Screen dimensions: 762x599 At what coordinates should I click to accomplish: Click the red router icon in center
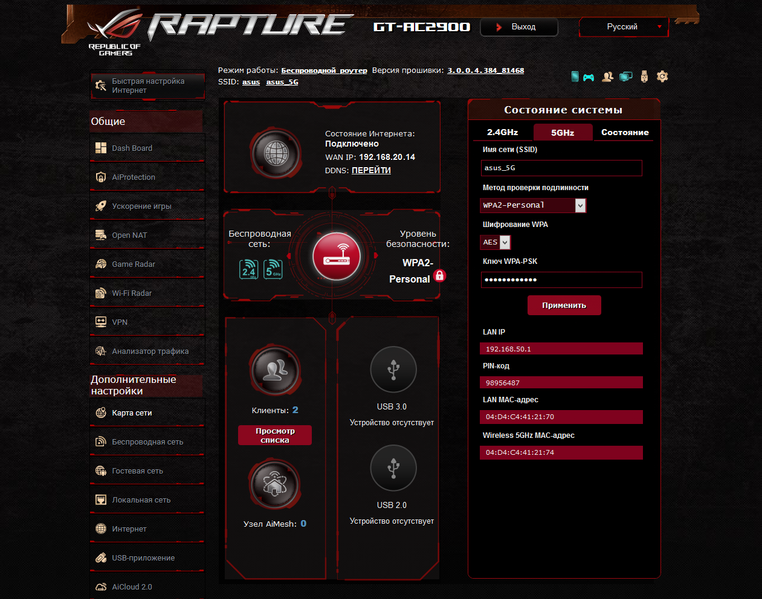[336, 256]
